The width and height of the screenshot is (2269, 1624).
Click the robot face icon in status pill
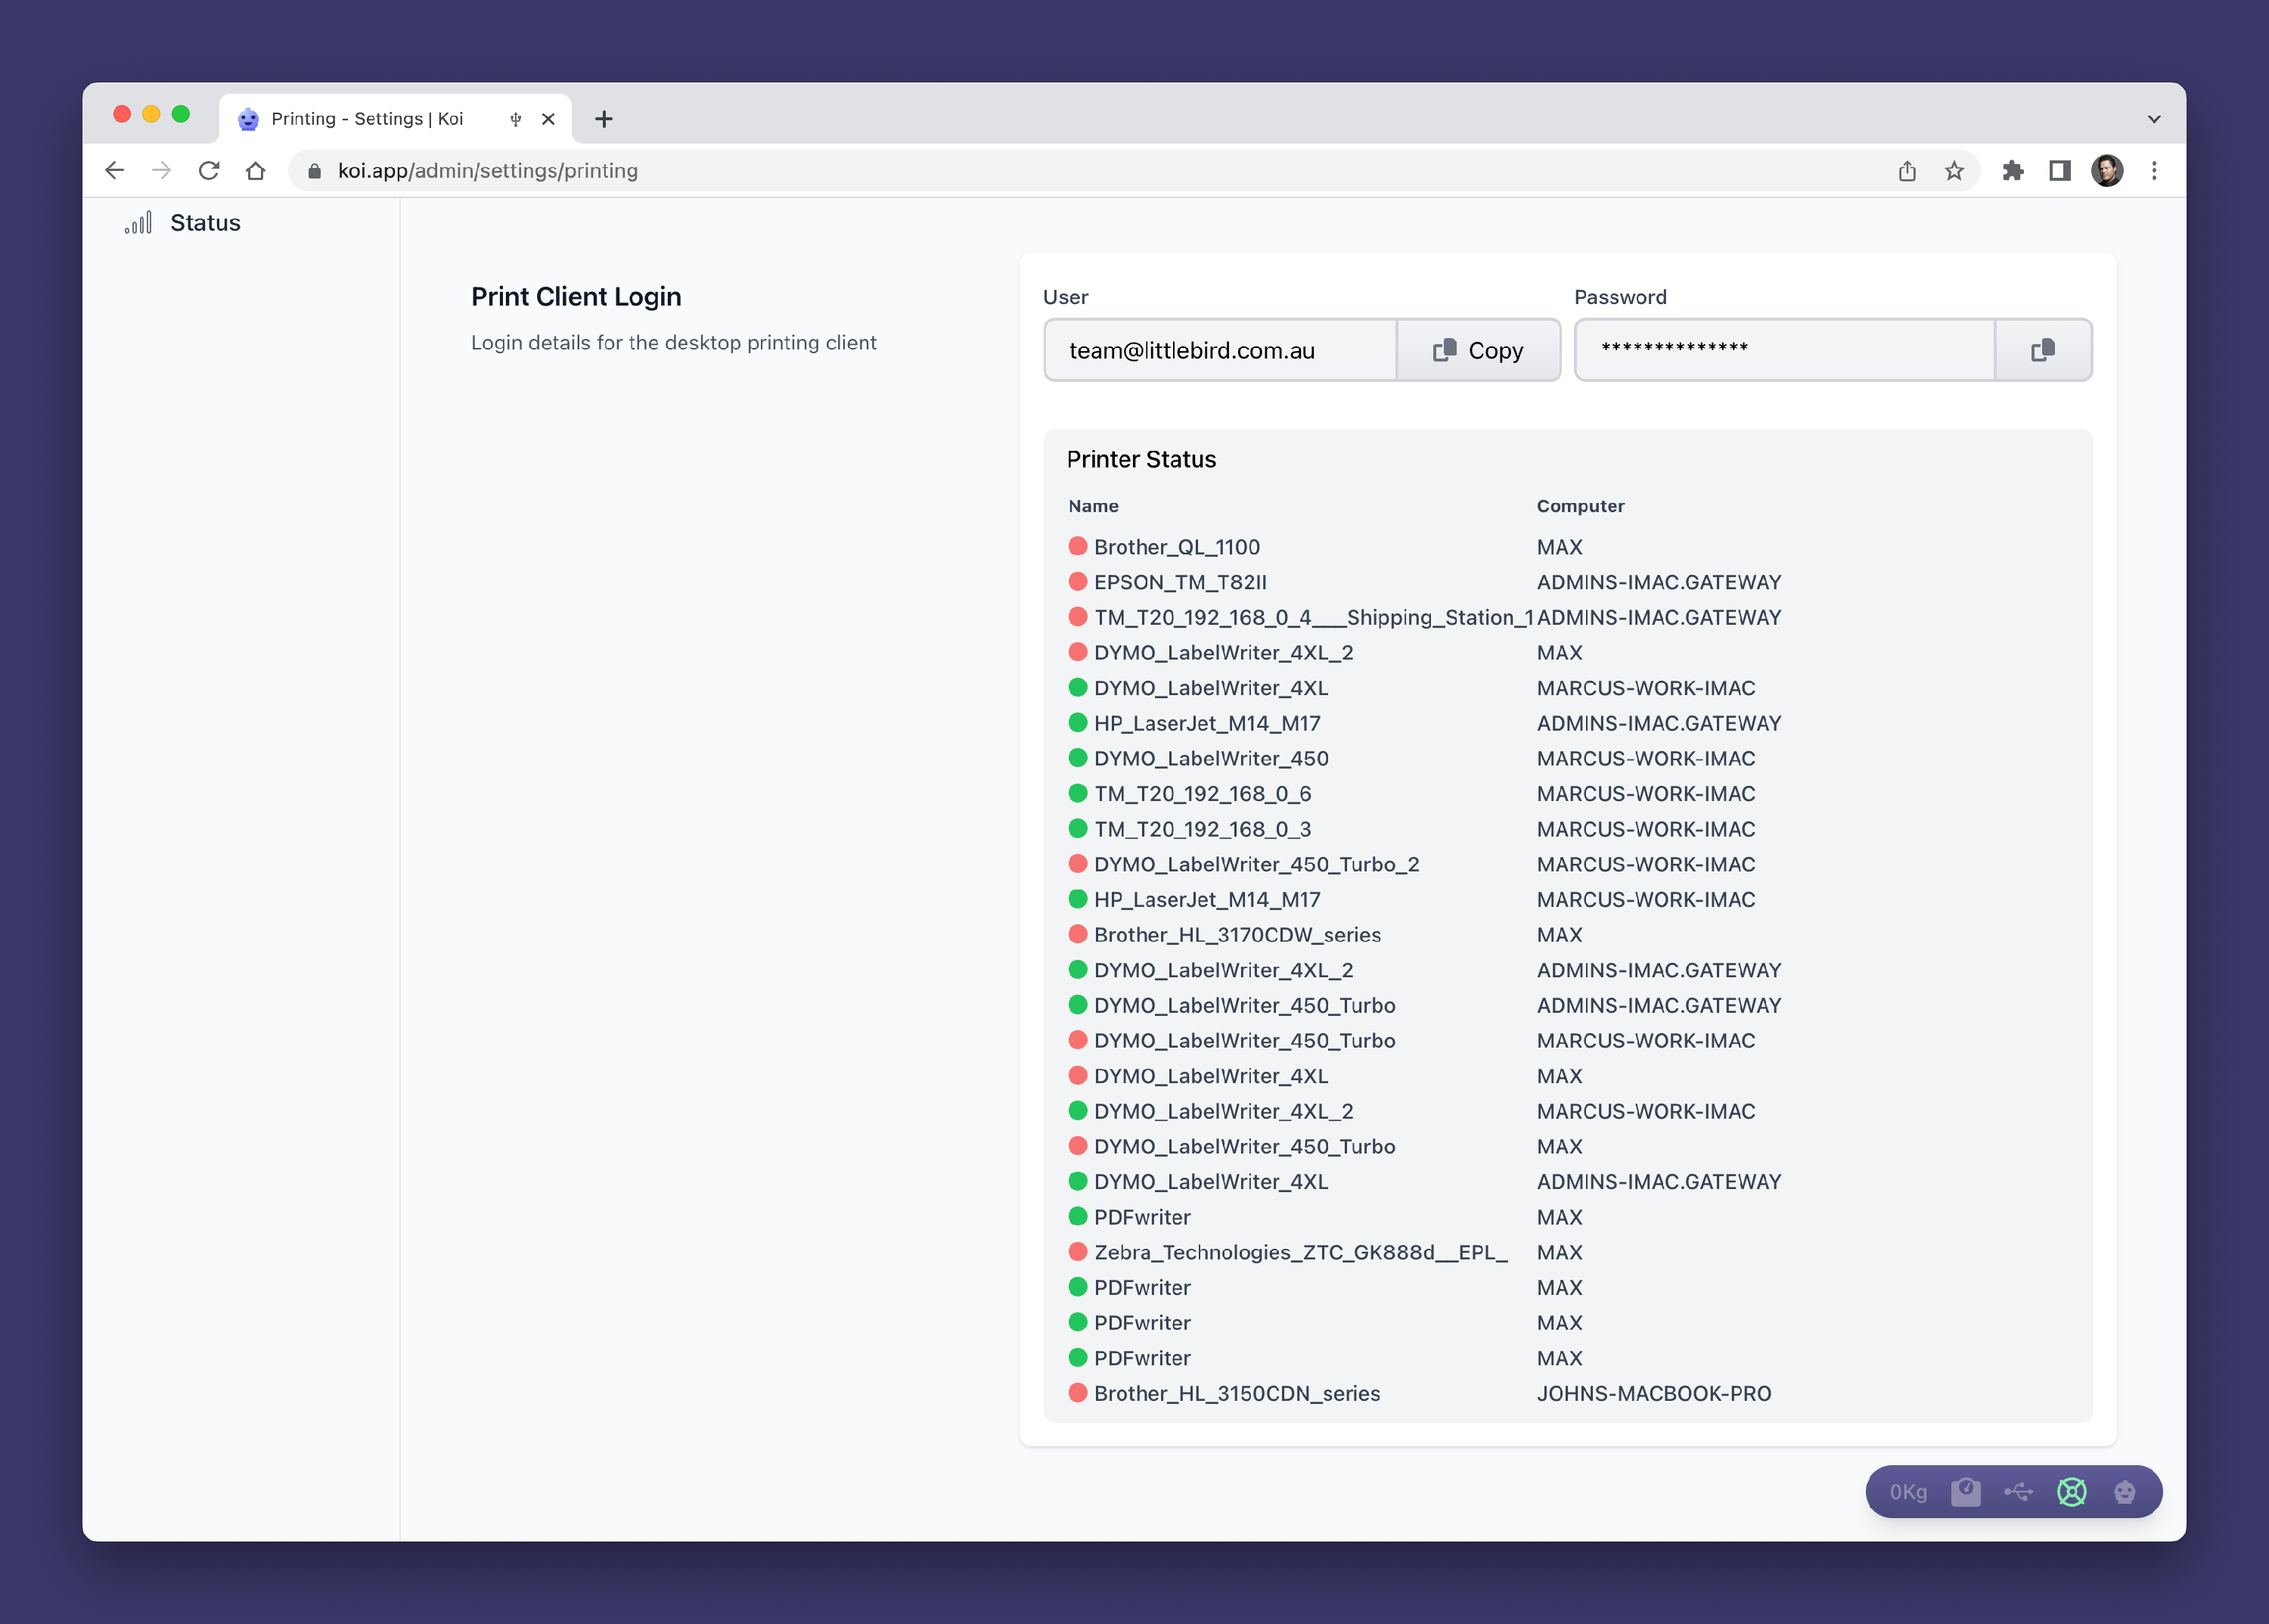(x=2124, y=1492)
